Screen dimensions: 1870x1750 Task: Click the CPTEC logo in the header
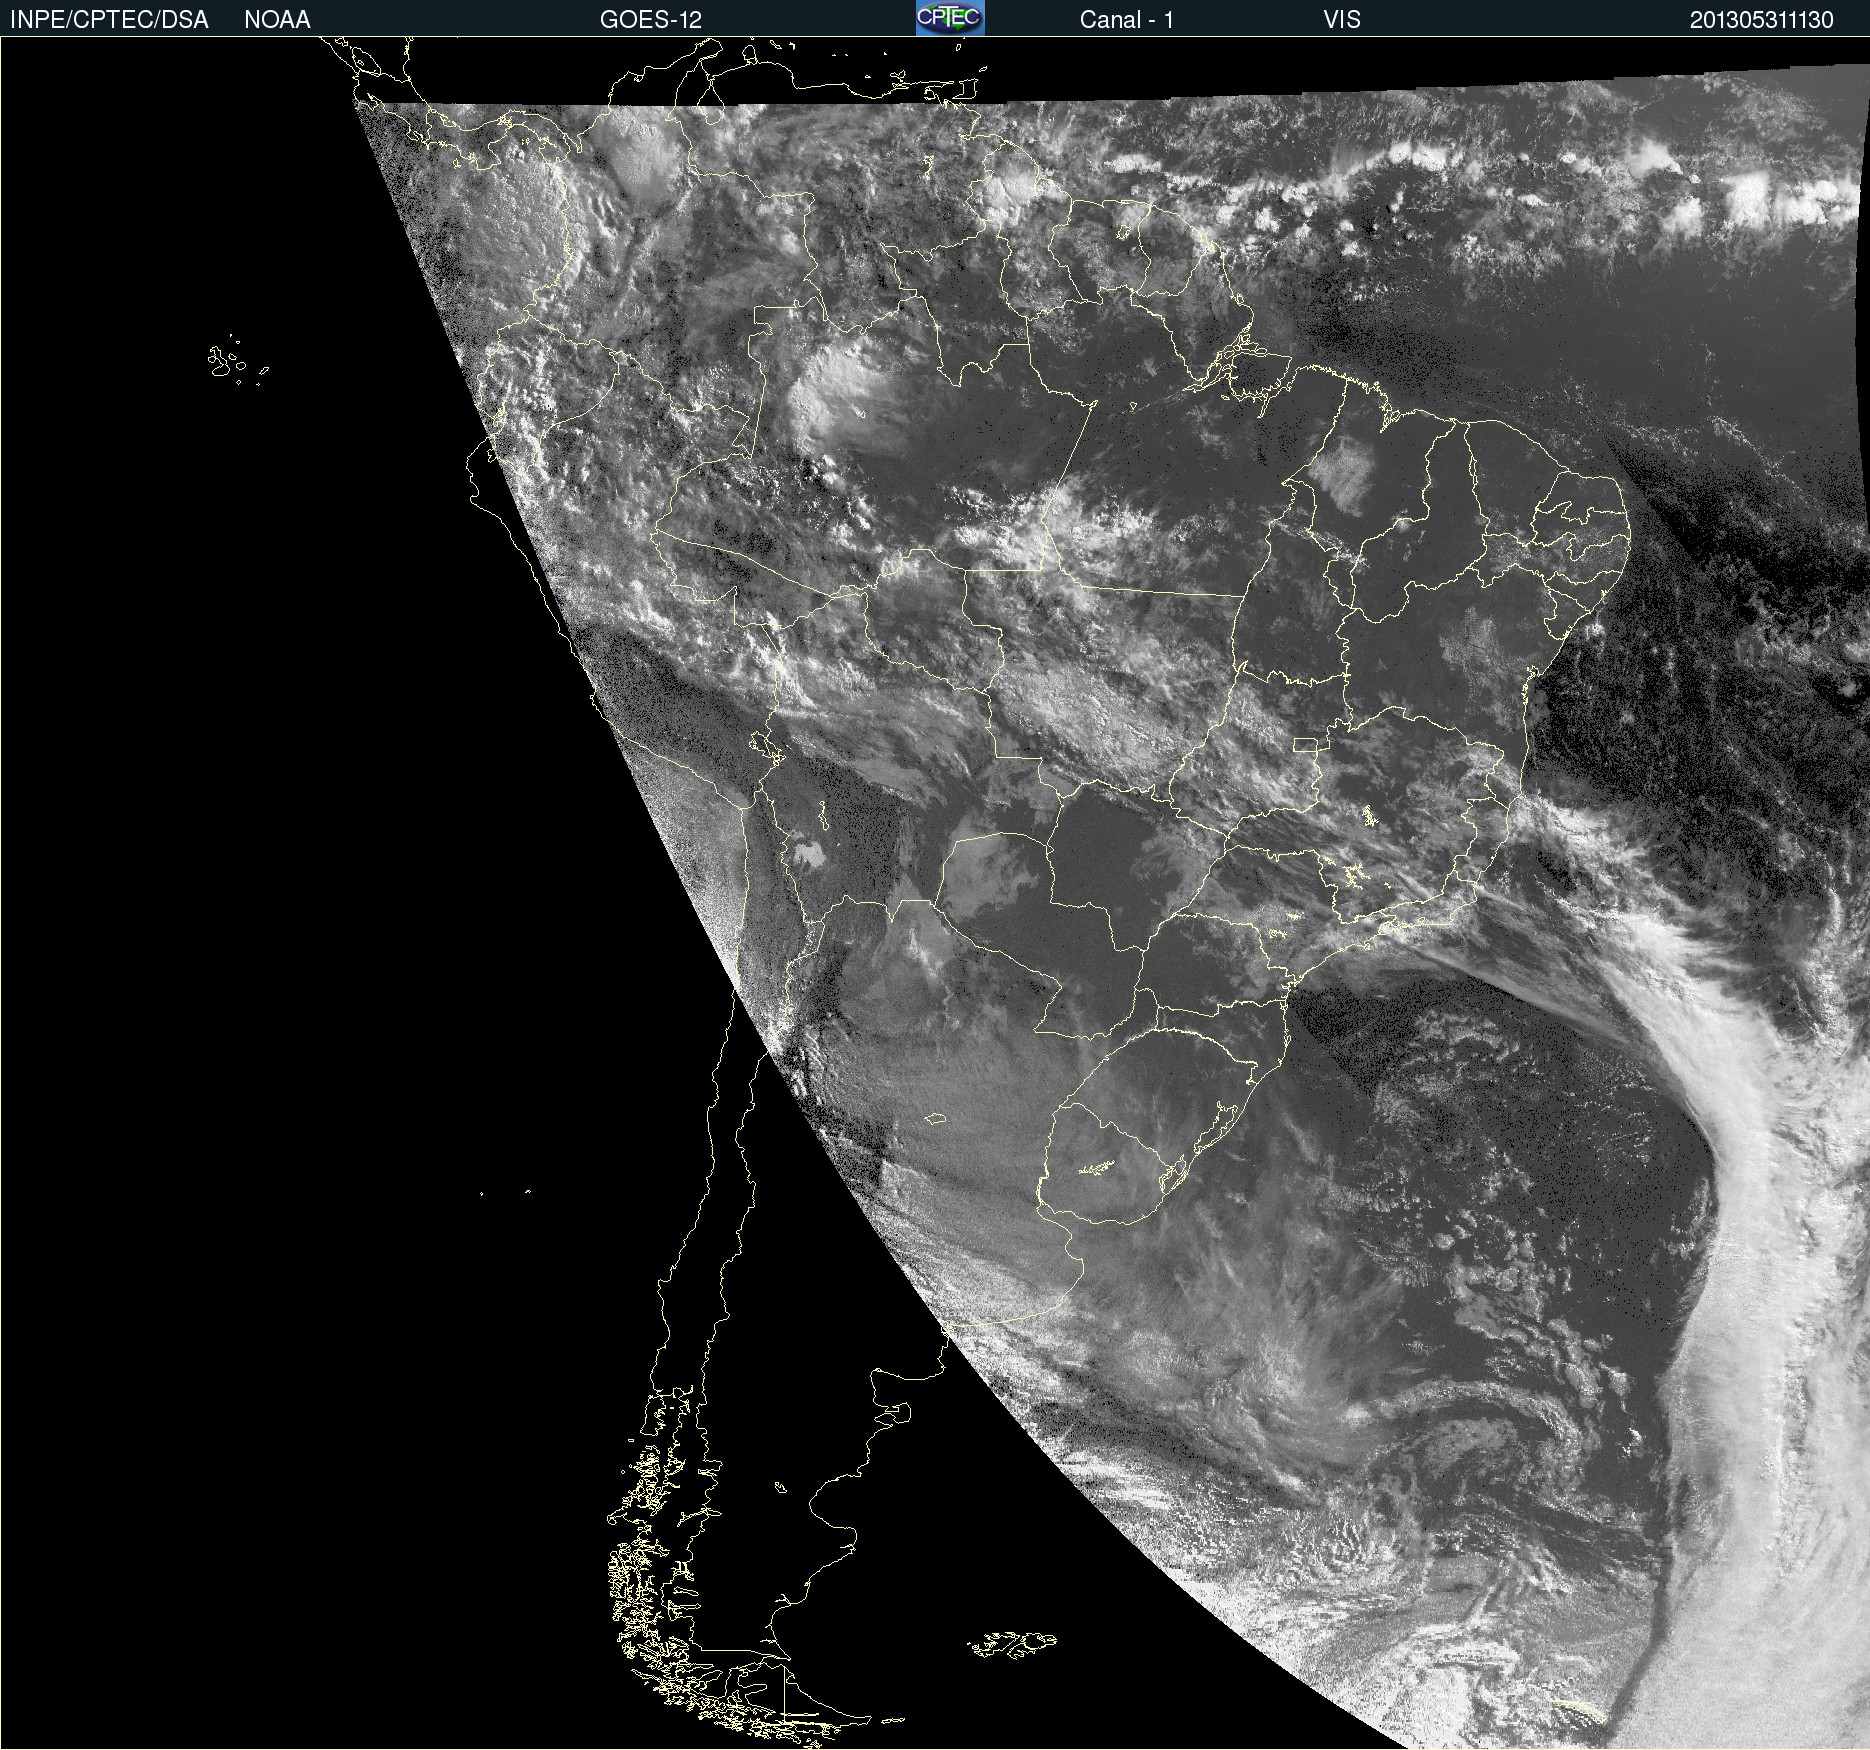[x=950, y=18]
